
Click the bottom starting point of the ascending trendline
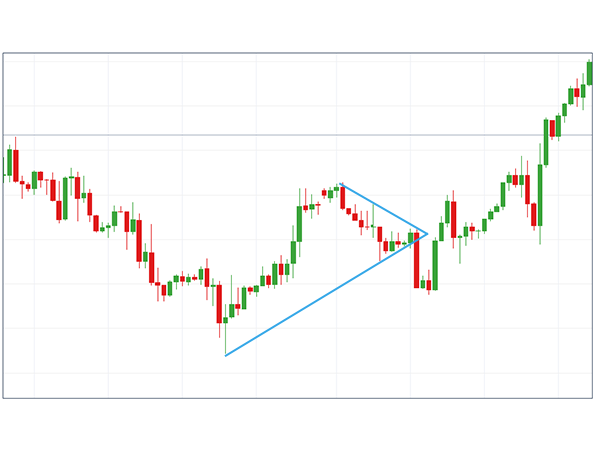coord(226,355)
